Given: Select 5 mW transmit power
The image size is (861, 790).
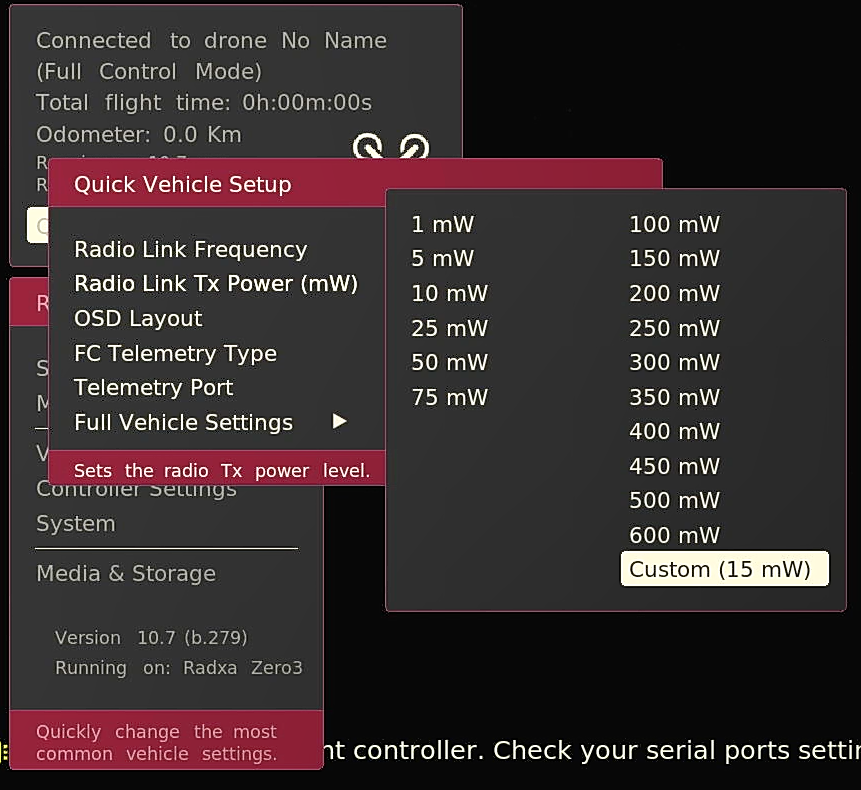Looking at the screenshot, I should (441, 258).
